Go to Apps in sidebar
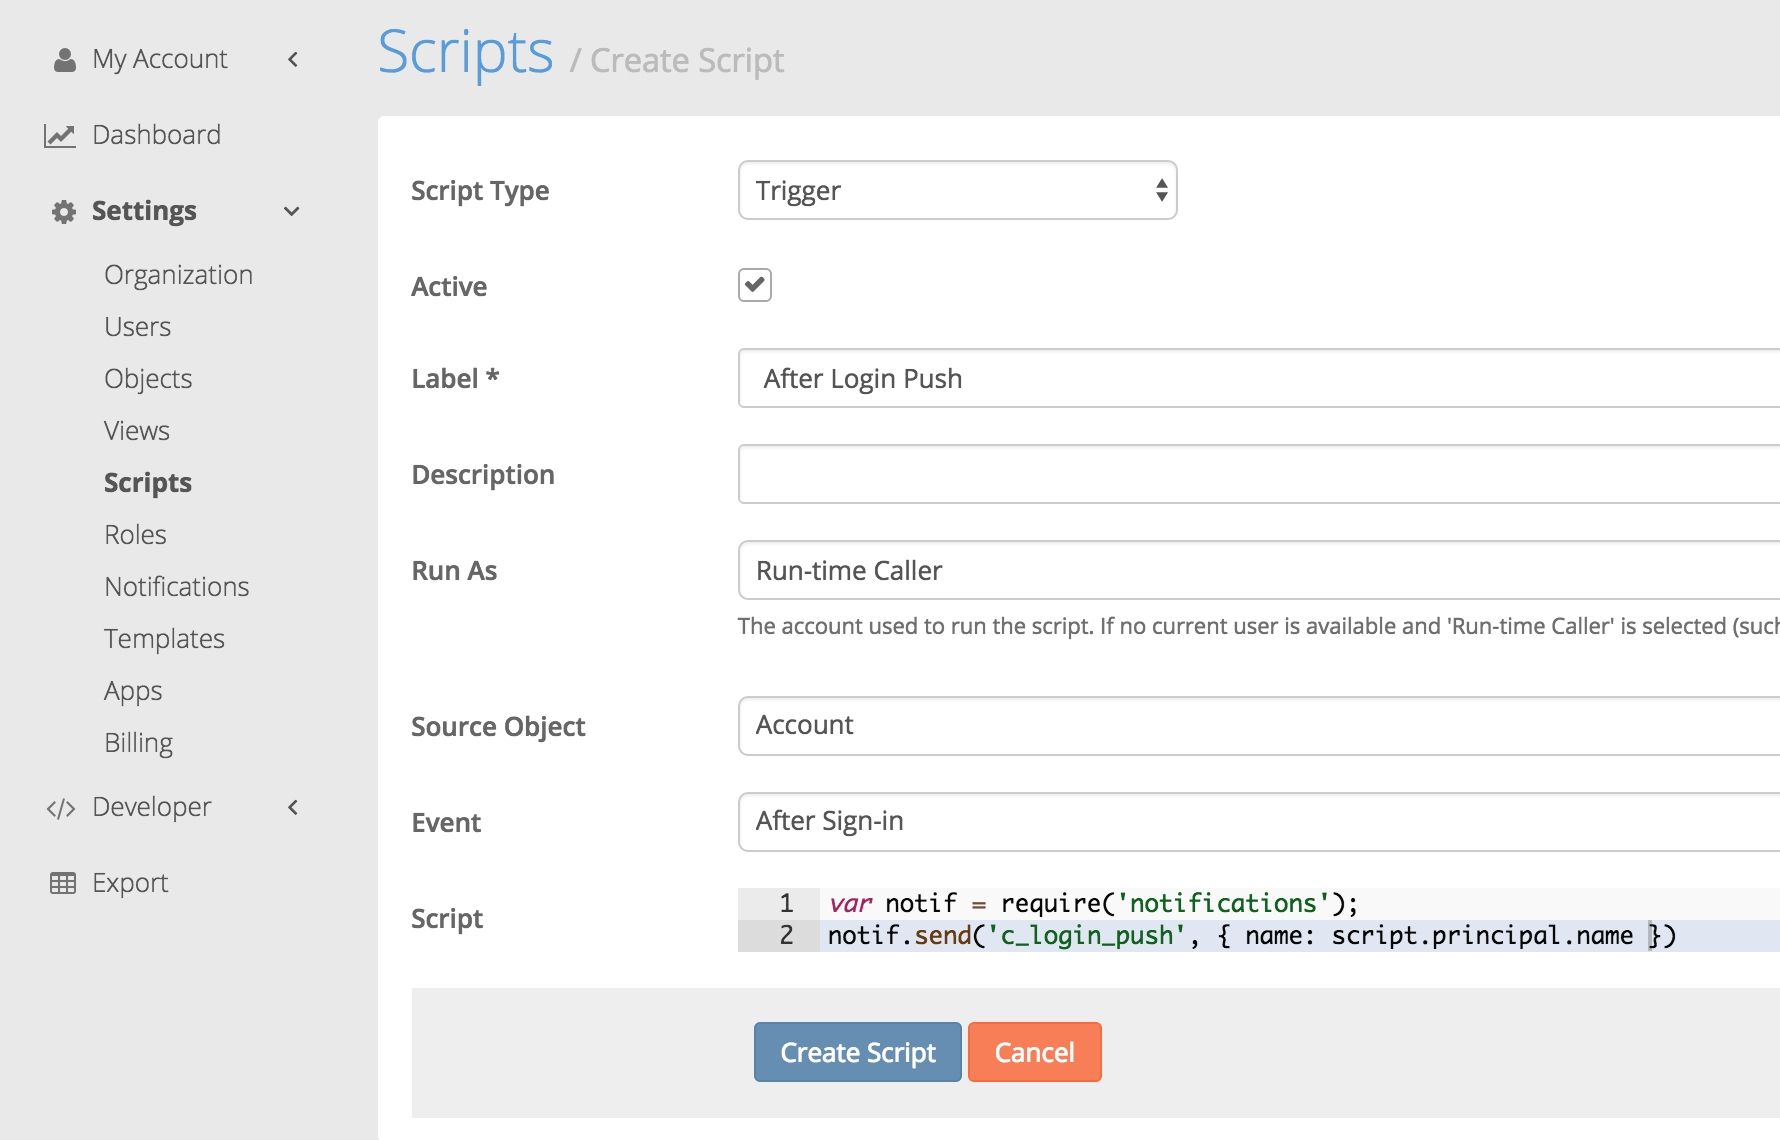The image size is (1780, 1140). tap(133, 691)
